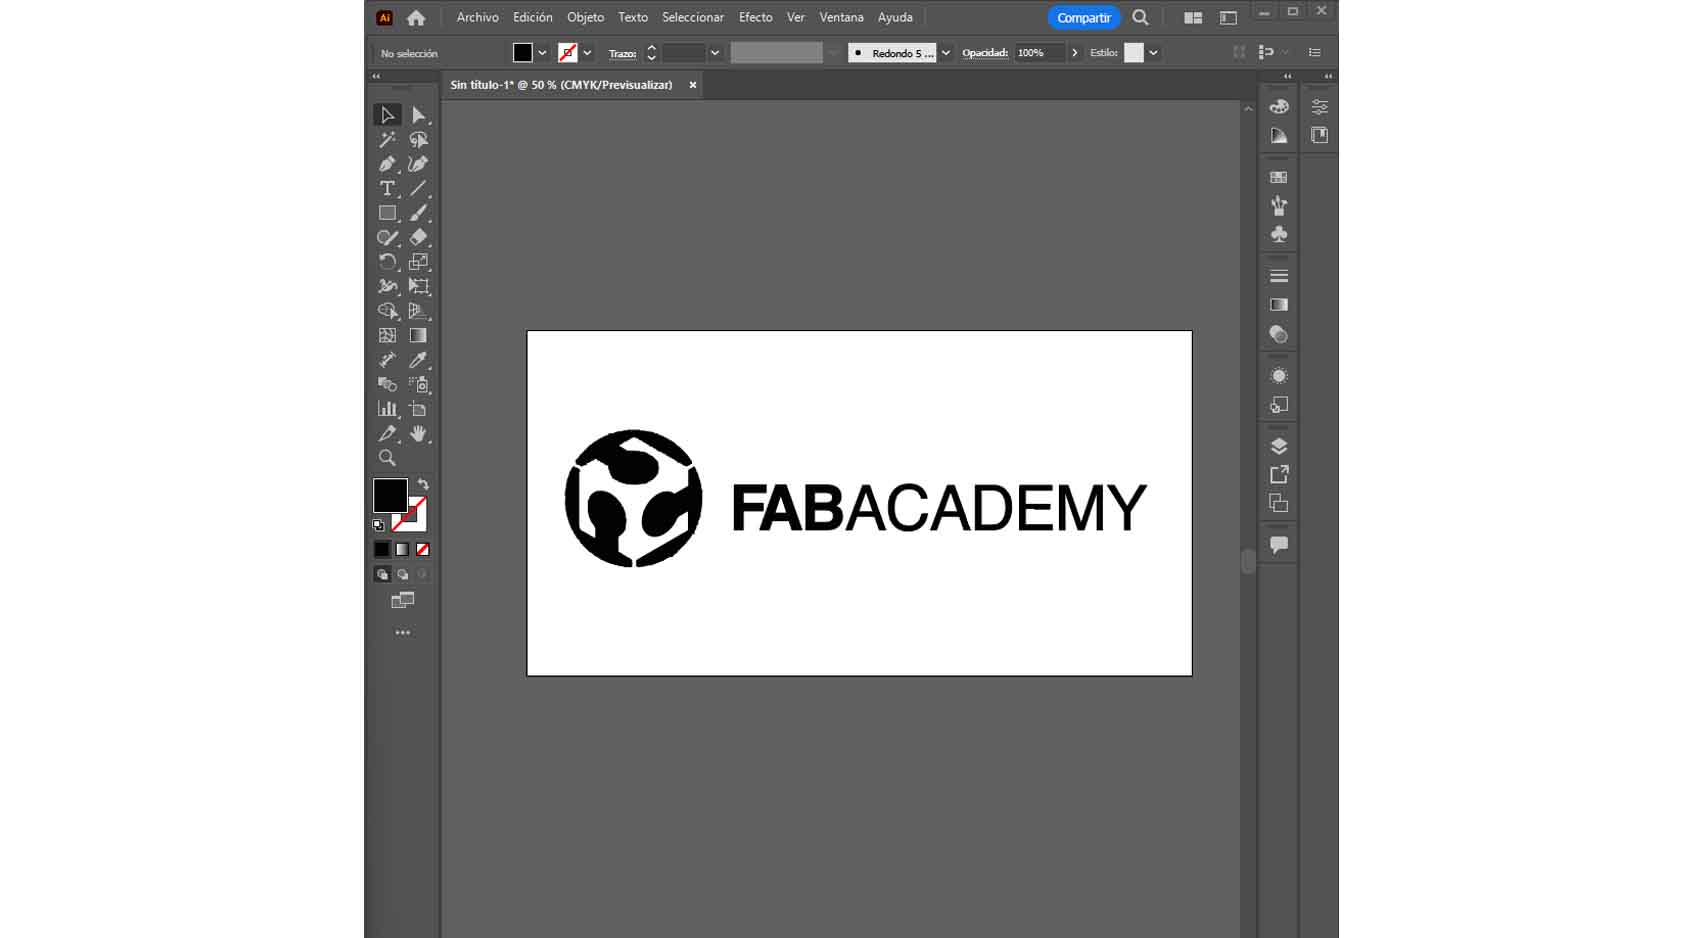The height and width of the screenshot is (938, 1702).
Task: Open the Brushes panel icon
Action: click(1279, 205)
